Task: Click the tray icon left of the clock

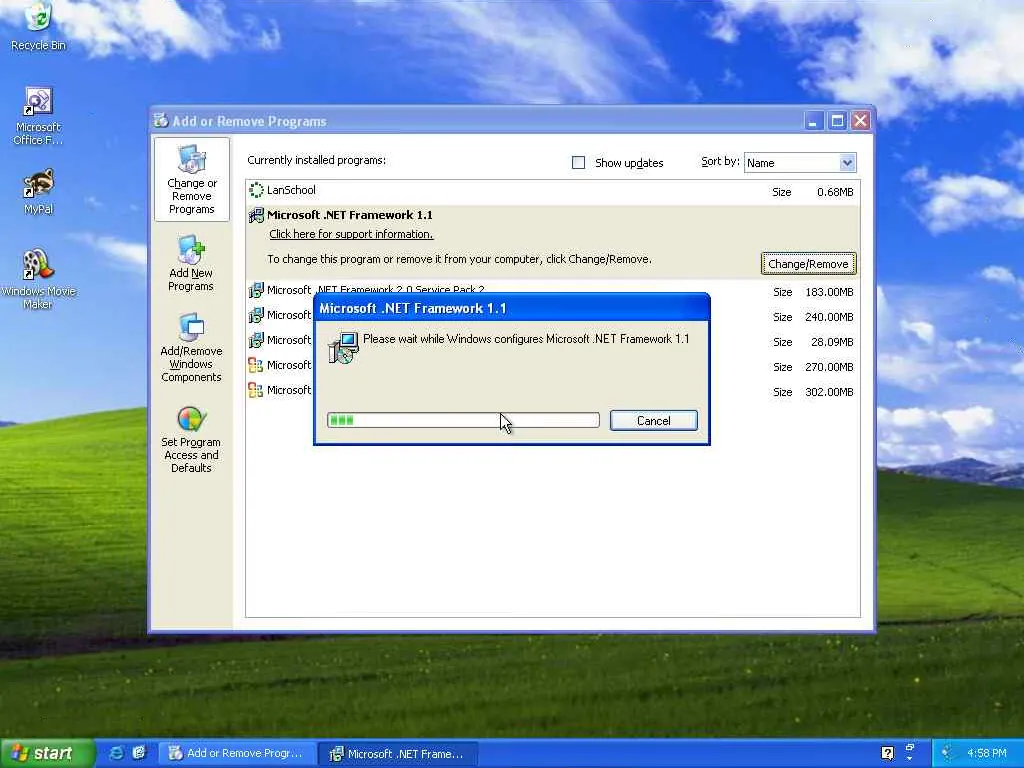Action: point(948,753)
